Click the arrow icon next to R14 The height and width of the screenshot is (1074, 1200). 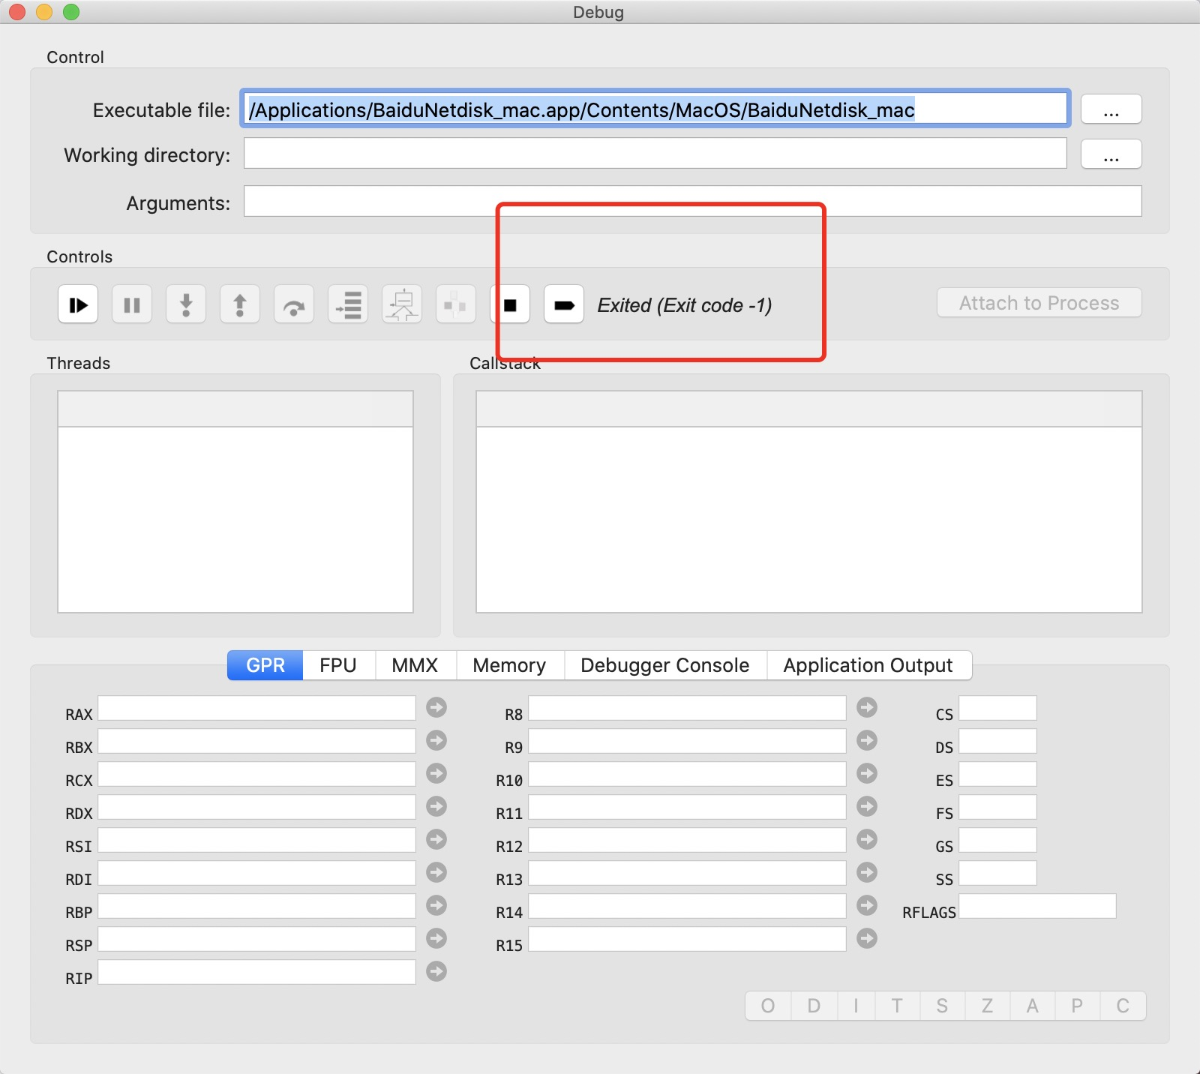[x=868, y=906]
